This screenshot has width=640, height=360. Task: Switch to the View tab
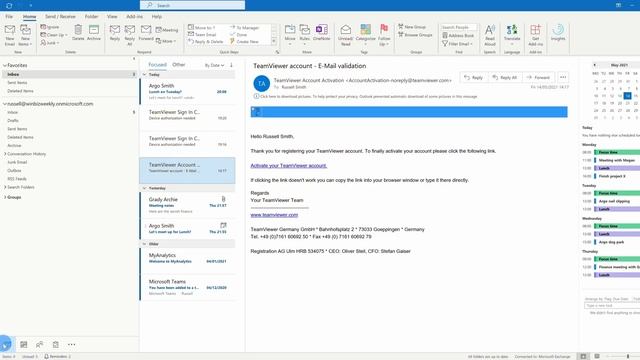point(112,16)
